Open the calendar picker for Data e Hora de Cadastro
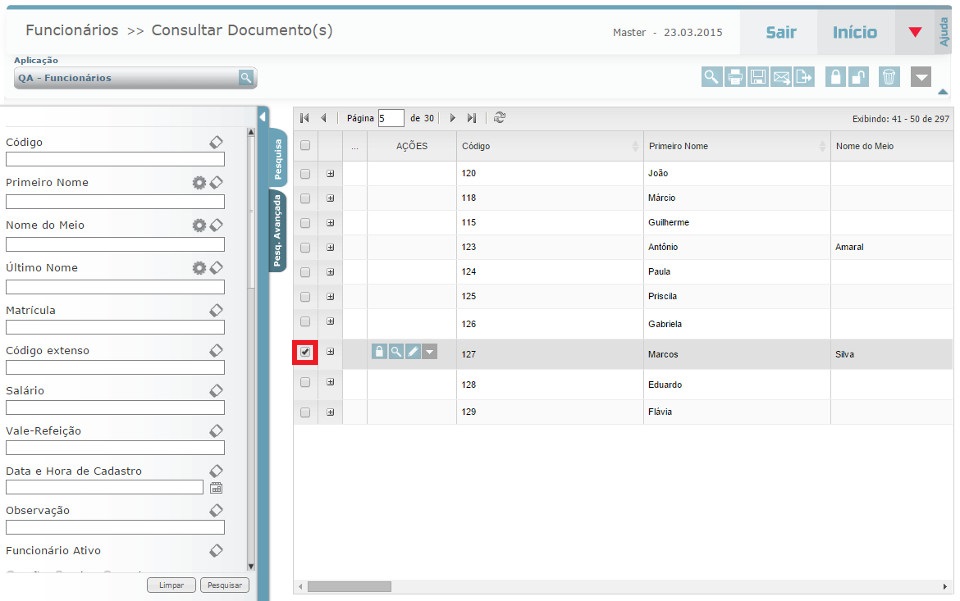 tap(215, 488)
